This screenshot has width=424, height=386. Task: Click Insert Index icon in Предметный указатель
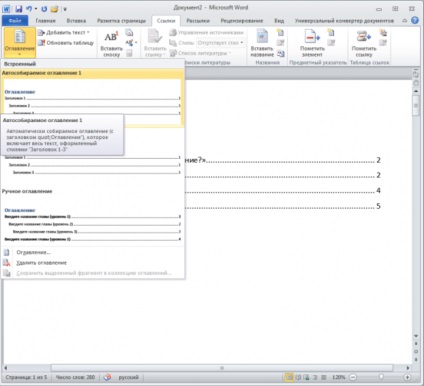(x=331, y=33)
